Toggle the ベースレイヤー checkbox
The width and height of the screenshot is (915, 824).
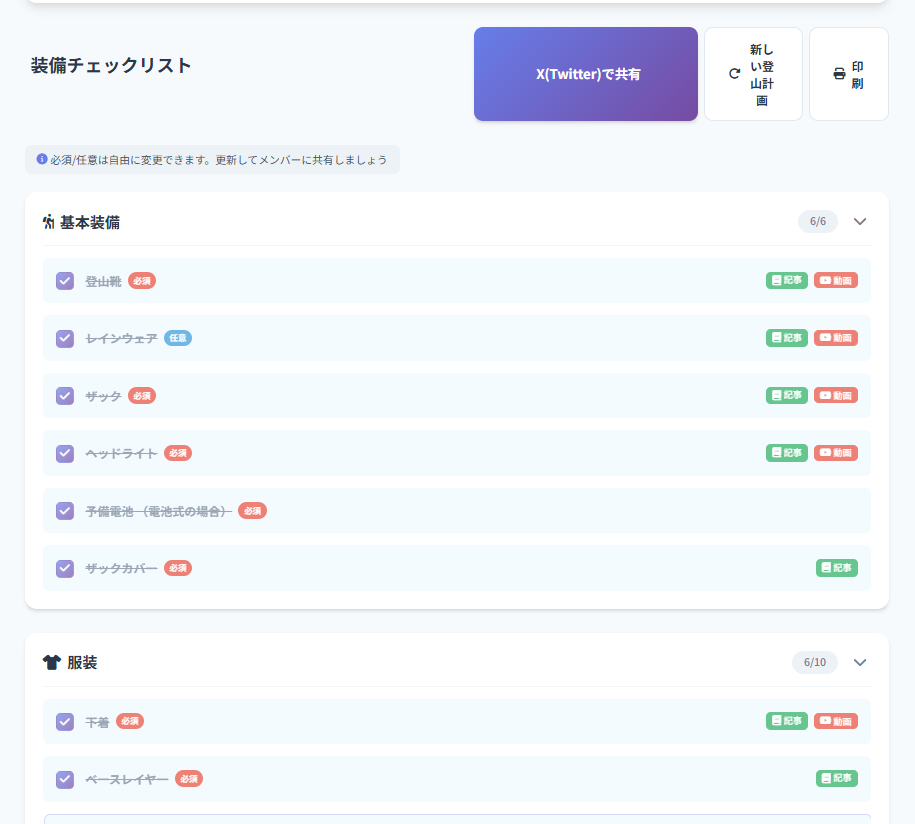point(65,779)
